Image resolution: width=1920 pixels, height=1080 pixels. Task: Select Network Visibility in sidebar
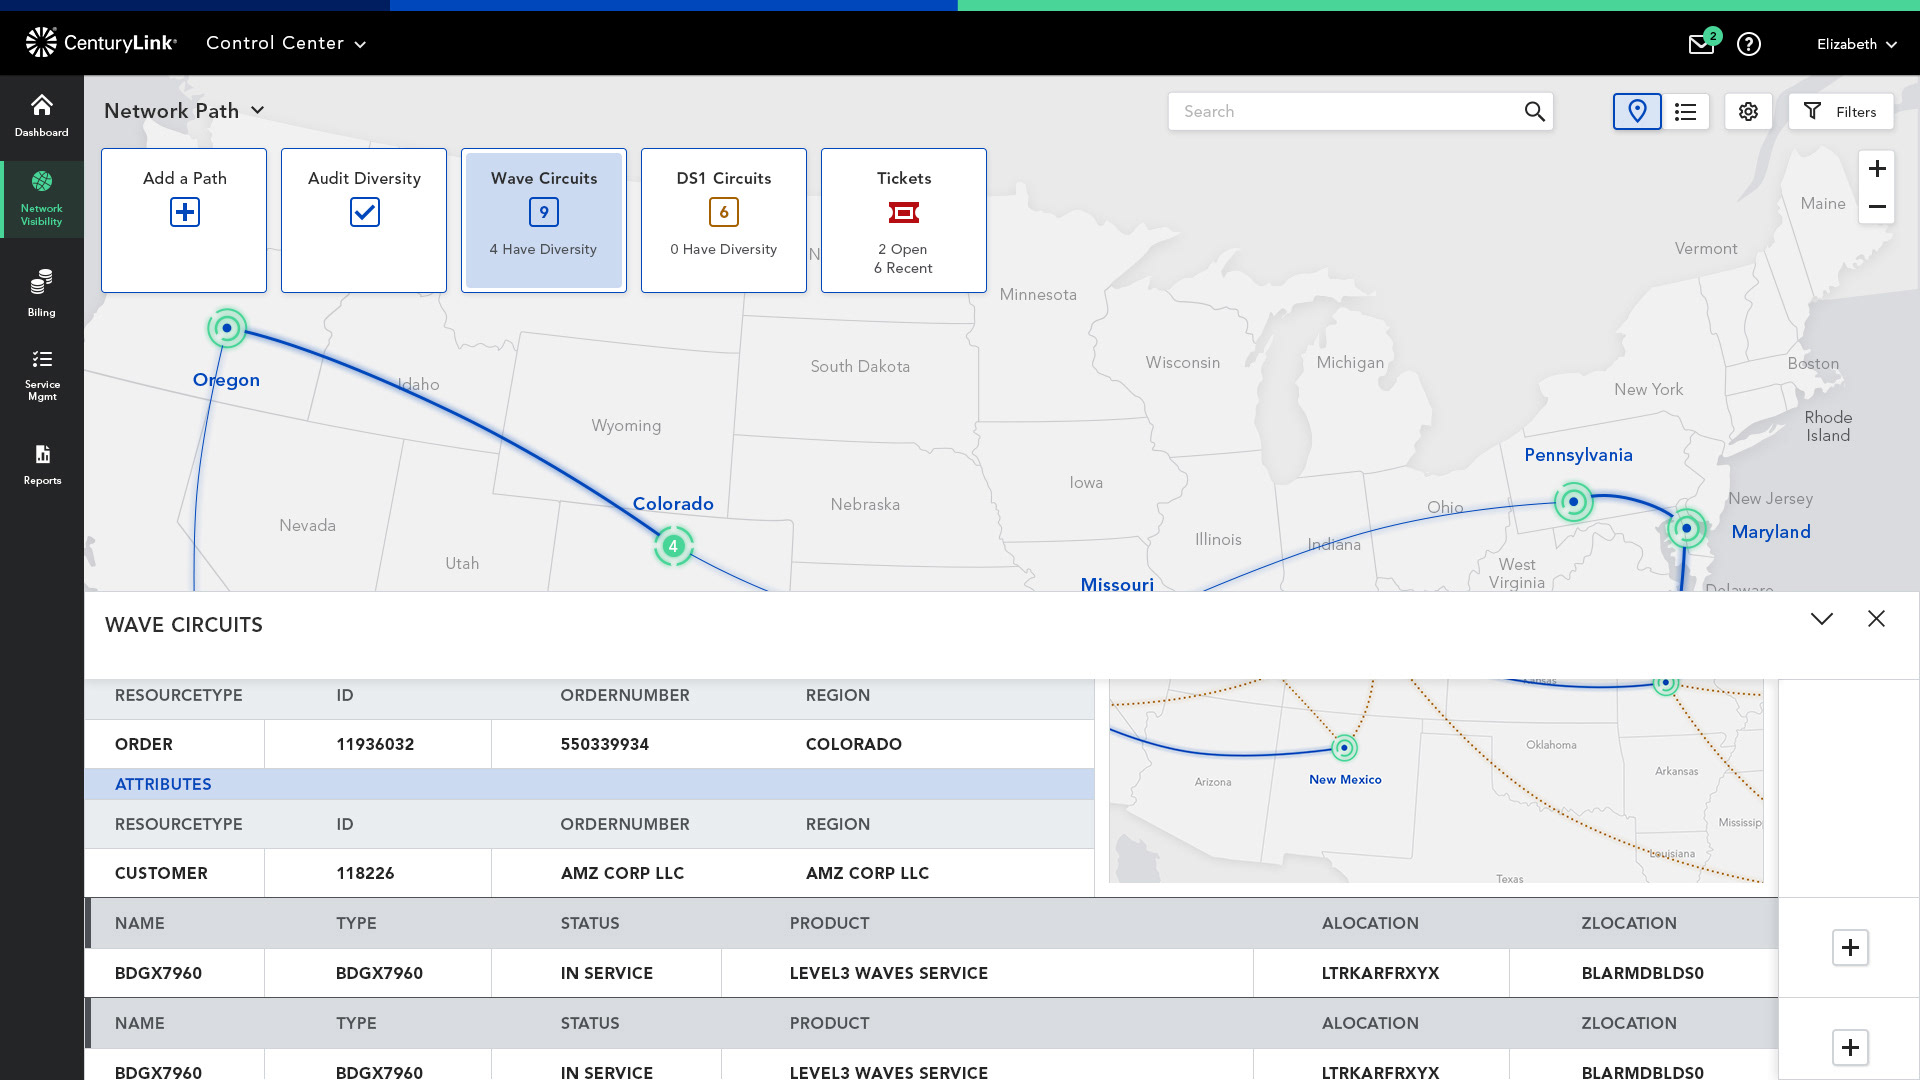(x=42, y=199)
